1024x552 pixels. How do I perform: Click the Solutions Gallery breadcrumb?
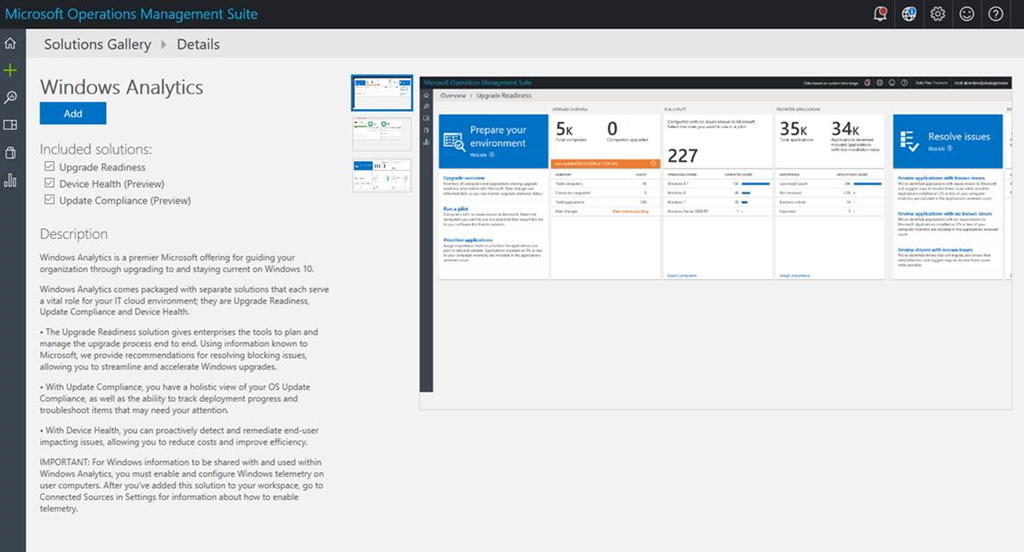coord(97,44)
